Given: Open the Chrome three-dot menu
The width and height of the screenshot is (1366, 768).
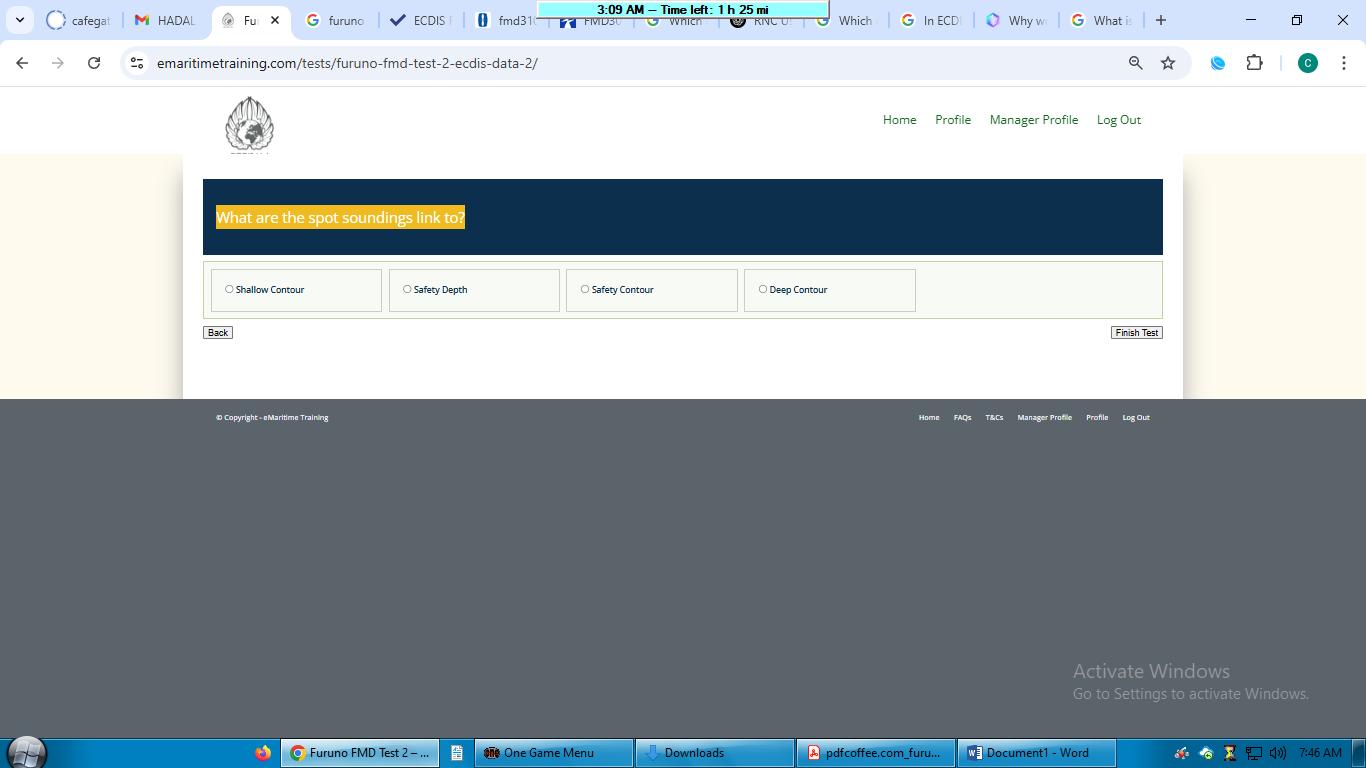Looking at the screenshot, I should [x=1344, y=63].
